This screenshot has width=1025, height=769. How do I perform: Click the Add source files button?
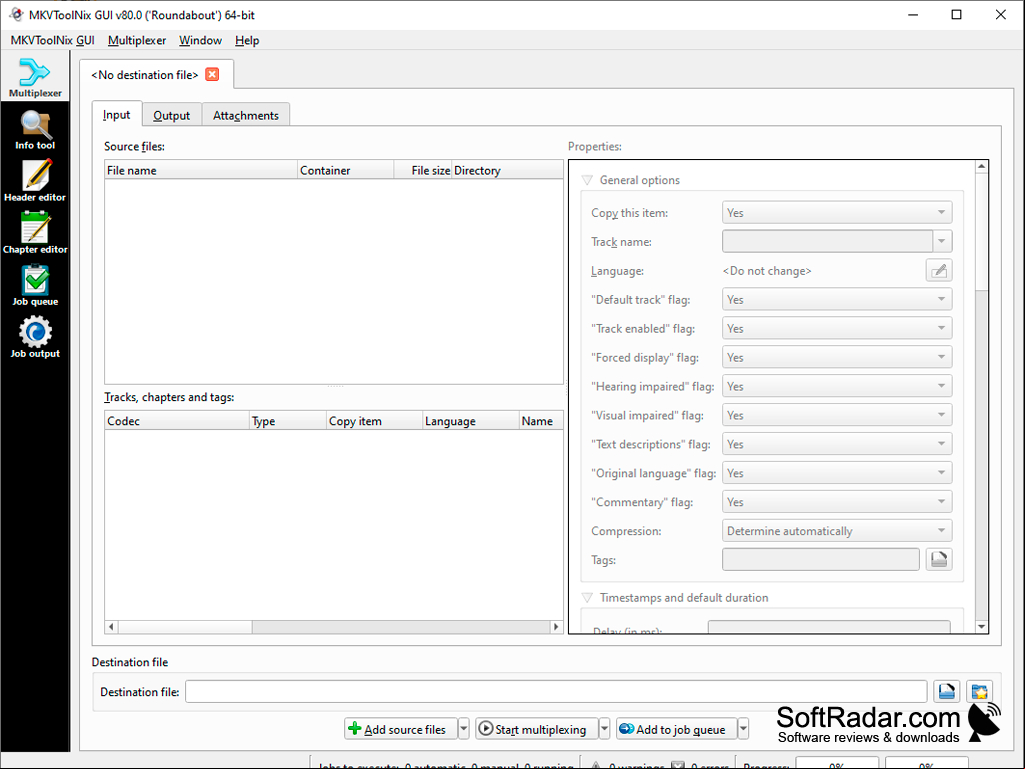tap(401, 728)
